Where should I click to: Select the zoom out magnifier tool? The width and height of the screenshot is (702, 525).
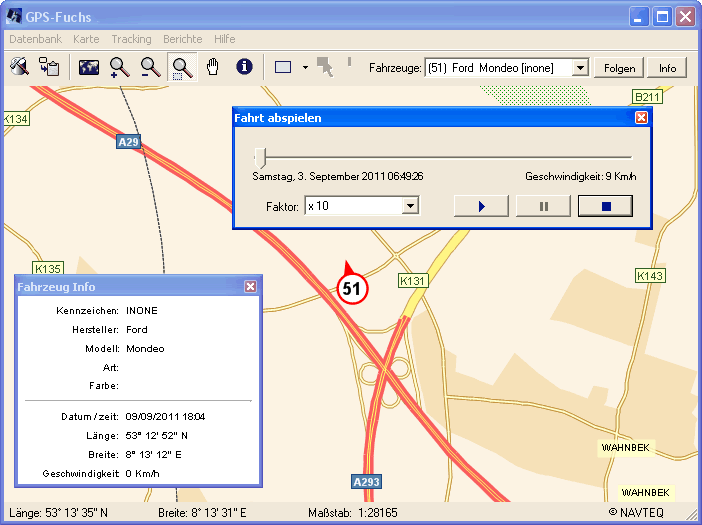[151, 67]
